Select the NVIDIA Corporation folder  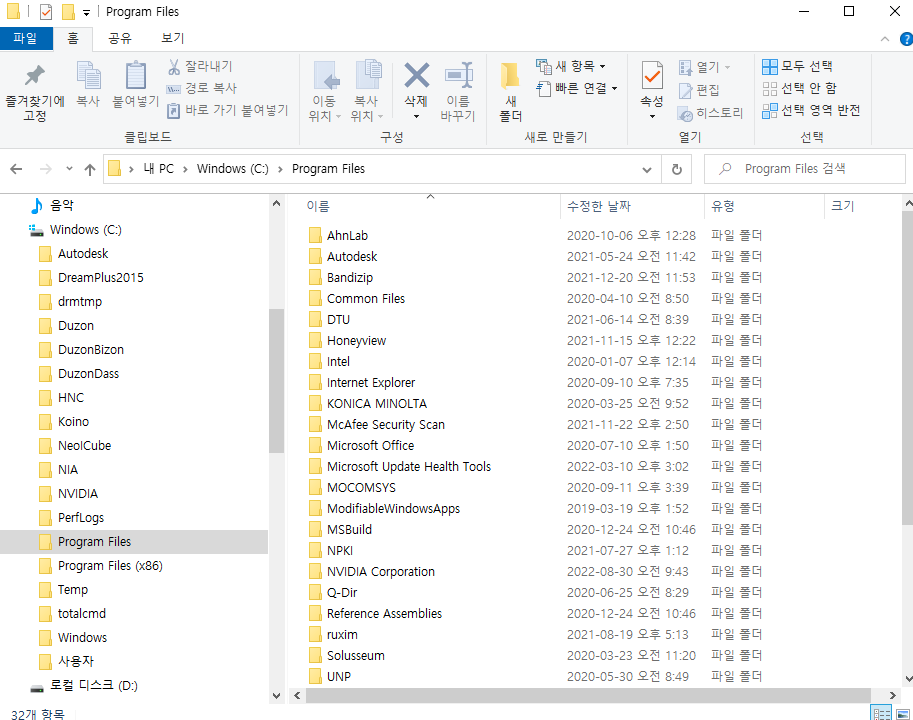[x=381, y=572]
